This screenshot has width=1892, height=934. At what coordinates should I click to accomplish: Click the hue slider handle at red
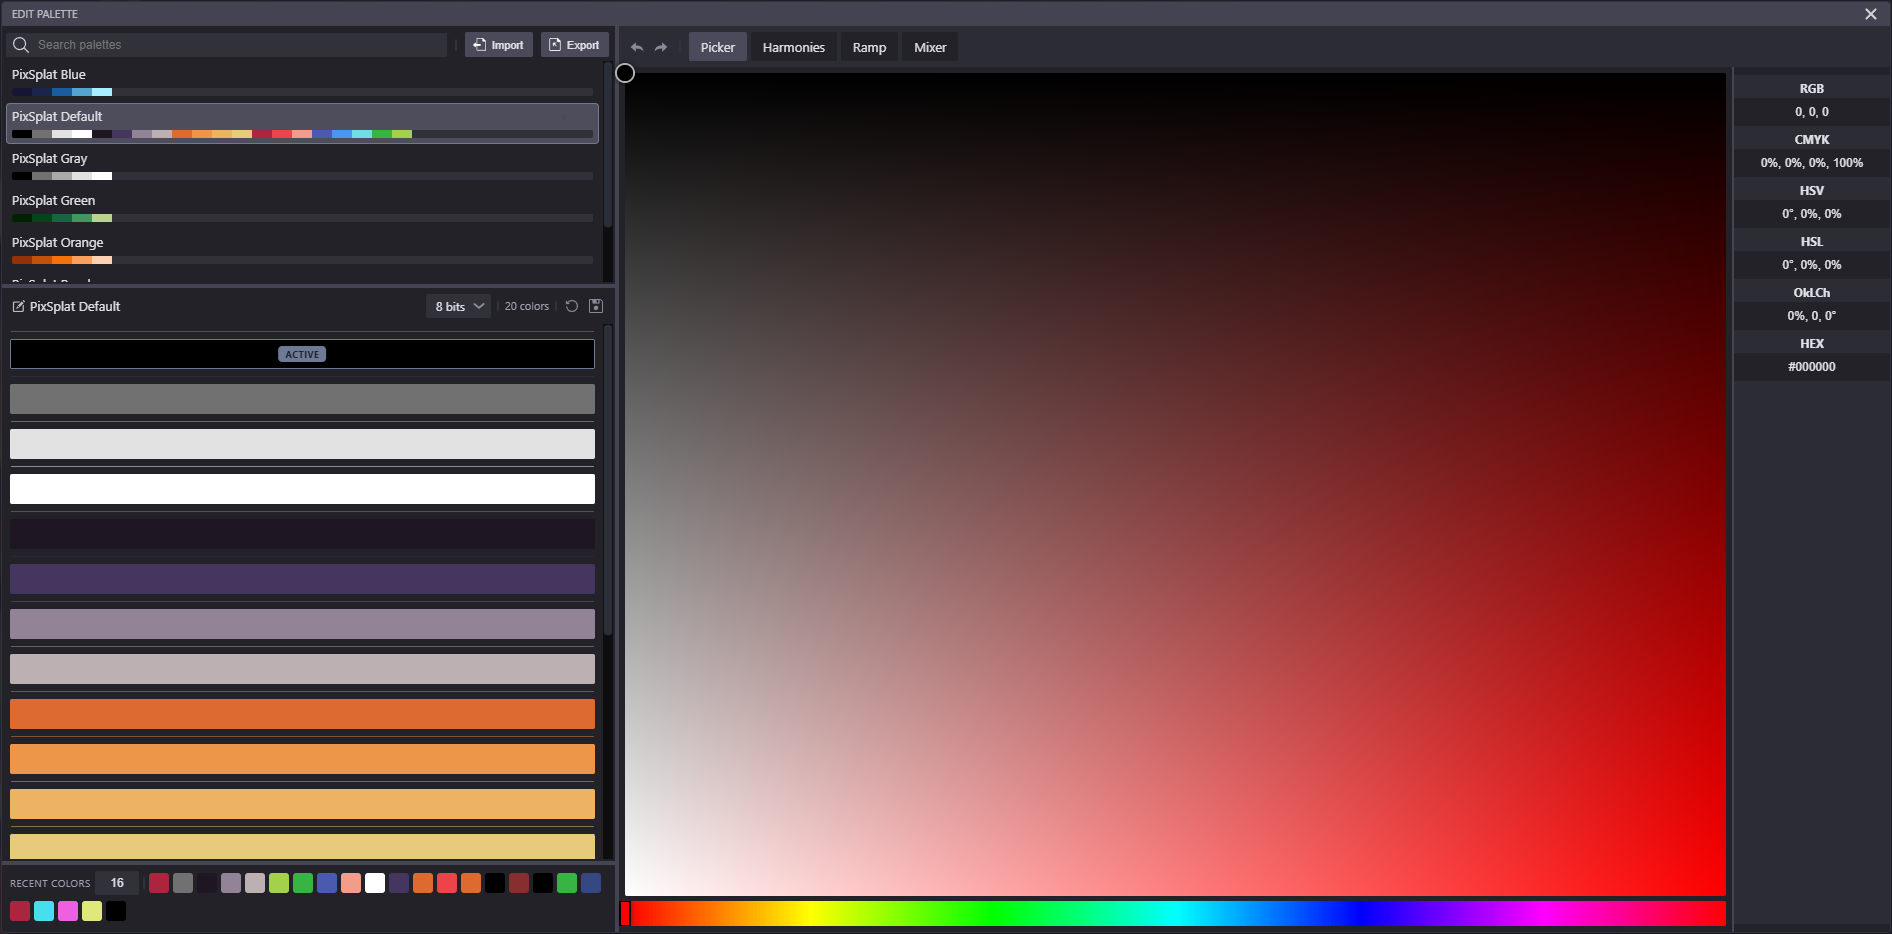pos(625,913)
